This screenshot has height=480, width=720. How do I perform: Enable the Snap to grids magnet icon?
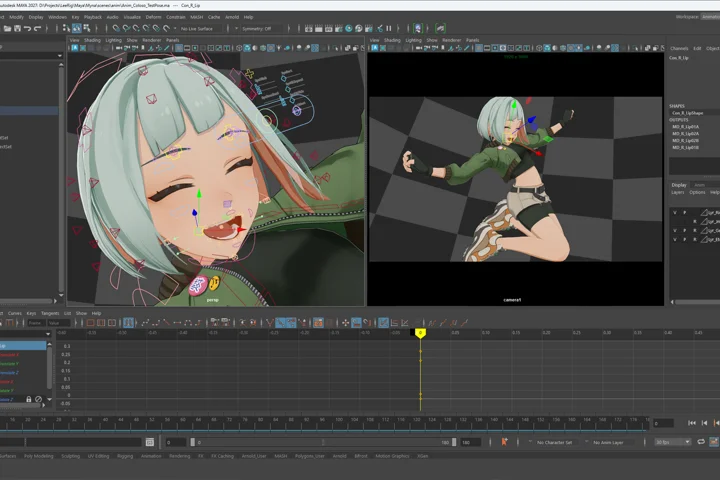point(116,28)
